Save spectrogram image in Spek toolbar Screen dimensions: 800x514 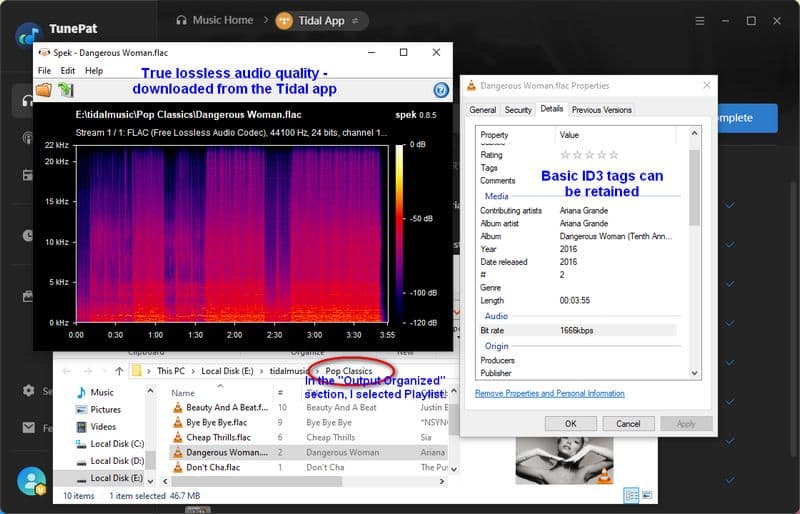[x=66, y=90]
